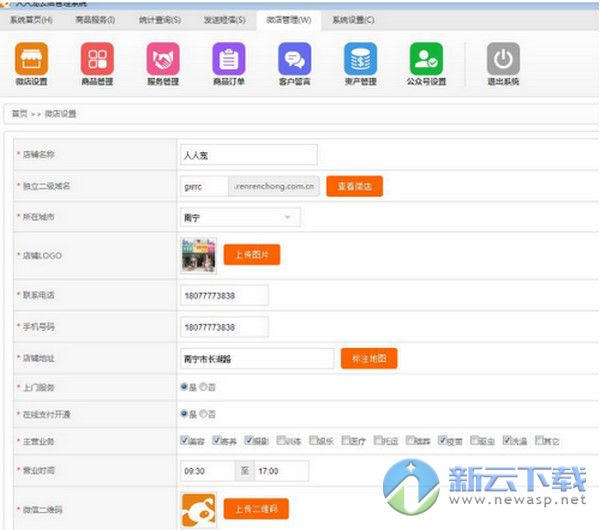The image size is (600, 530).
Task: Click the 联系电话 phone number field
Action: coord(224,295)
